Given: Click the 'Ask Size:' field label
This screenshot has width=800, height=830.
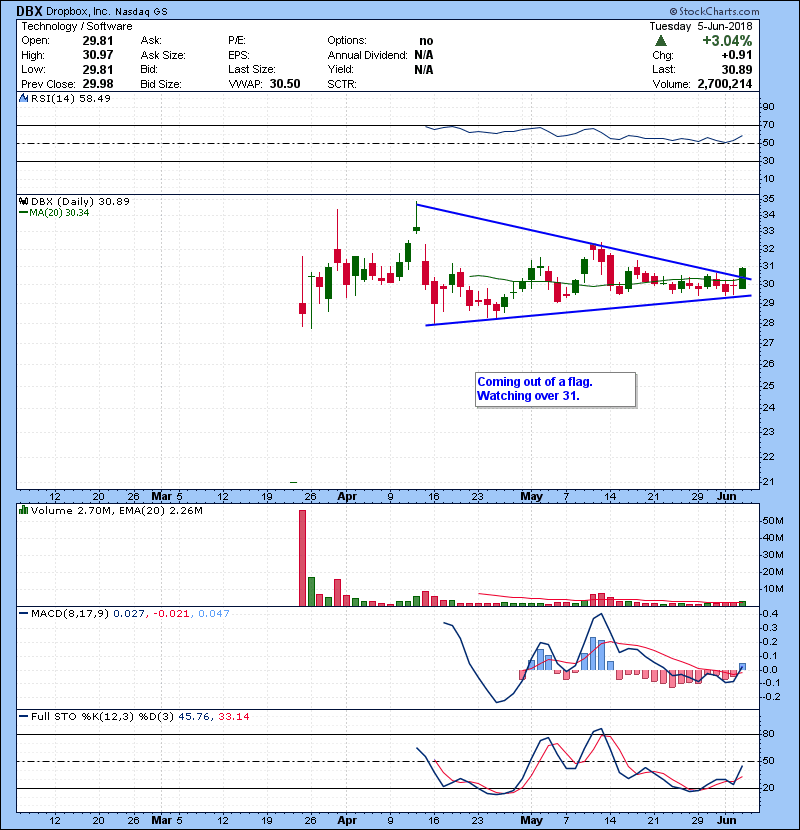Looking at the screenshot, I should [x=163, y=55].
